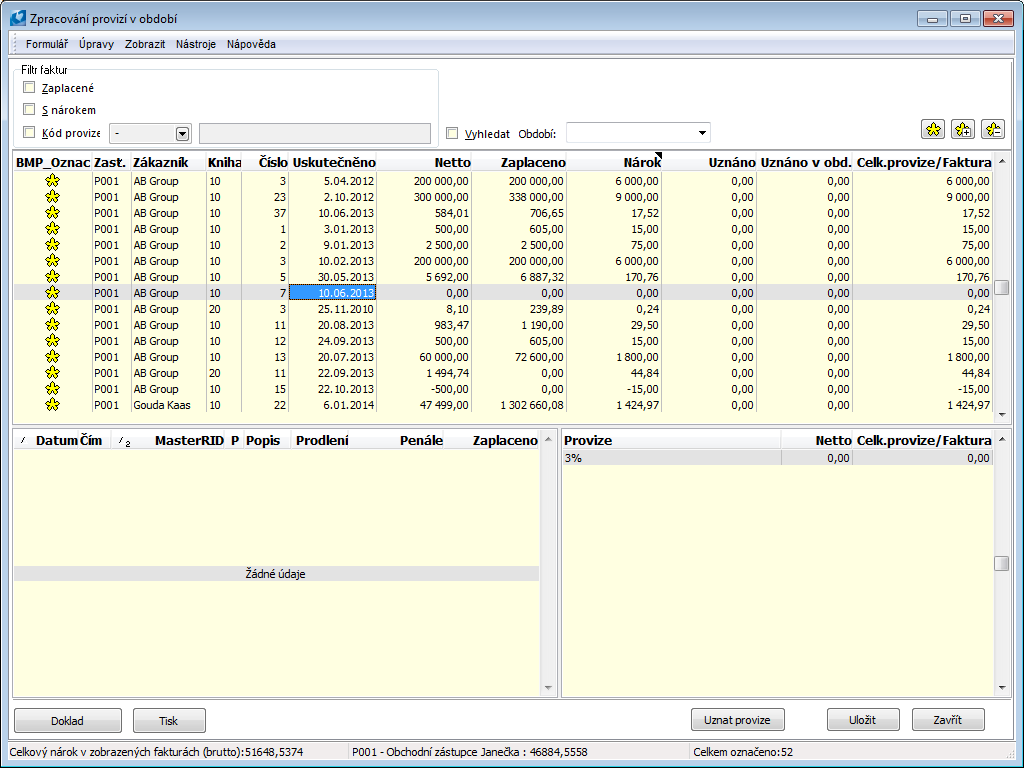Open the Nástroje menu

coord(195,44)
